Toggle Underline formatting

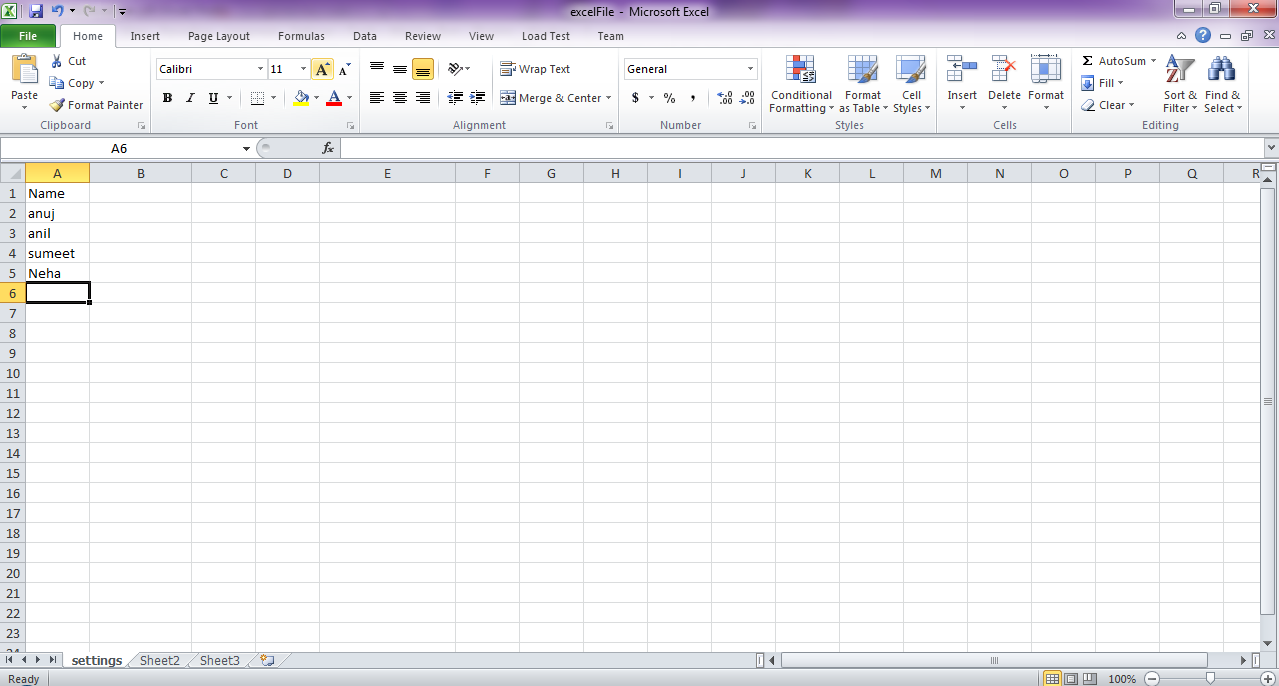coord(213,98)
